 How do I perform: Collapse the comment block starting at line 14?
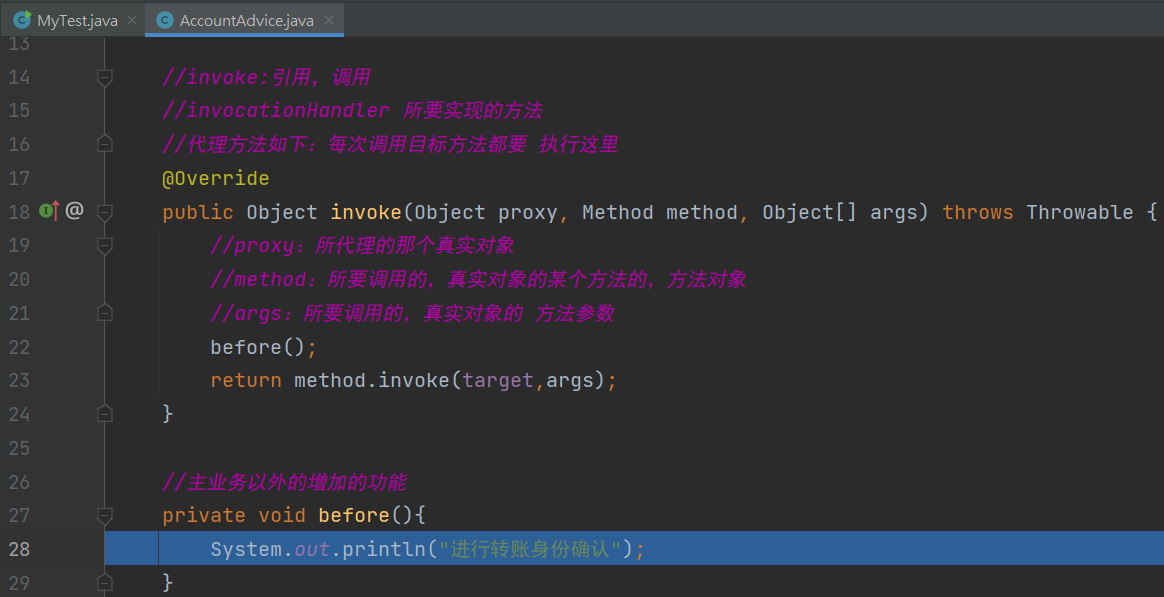pos(104,77)
